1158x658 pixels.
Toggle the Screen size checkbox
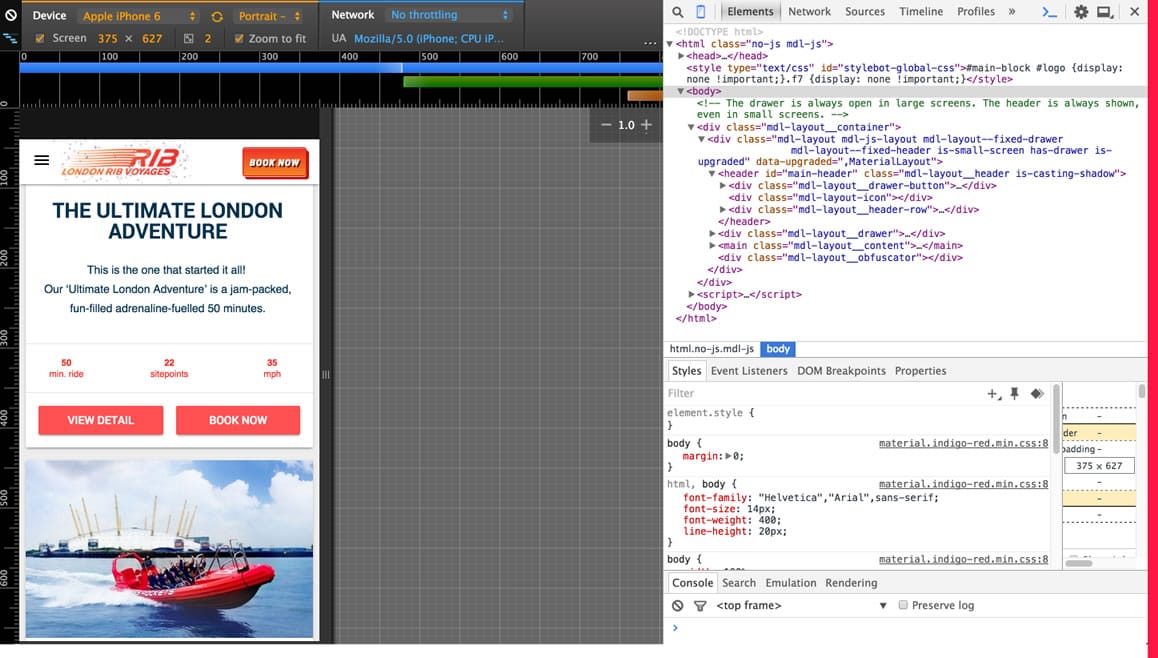40,37
